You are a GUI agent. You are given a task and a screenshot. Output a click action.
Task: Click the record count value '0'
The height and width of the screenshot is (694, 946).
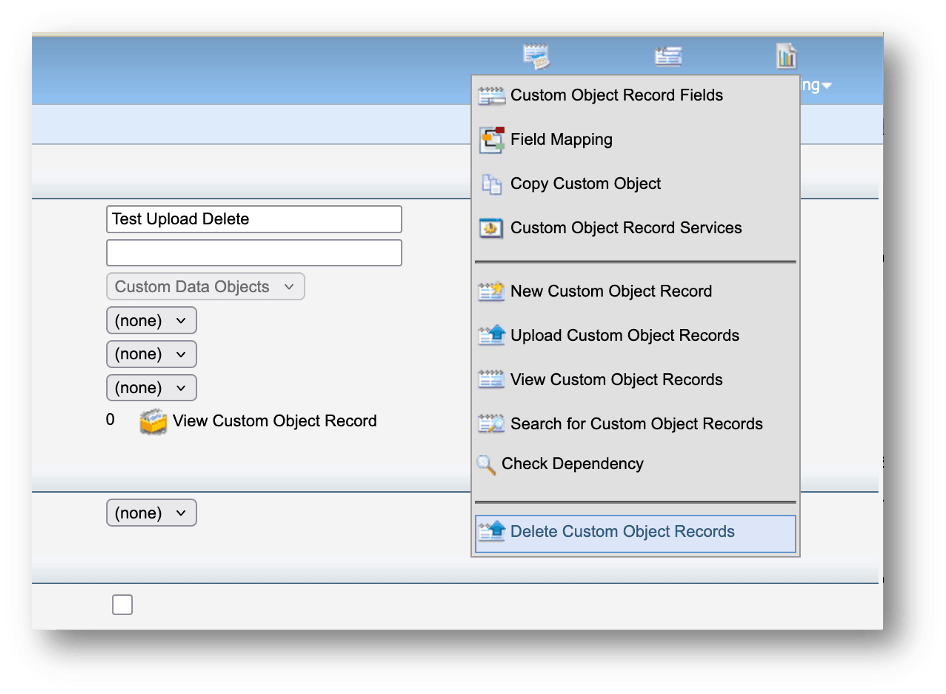[x=110, y=420]
